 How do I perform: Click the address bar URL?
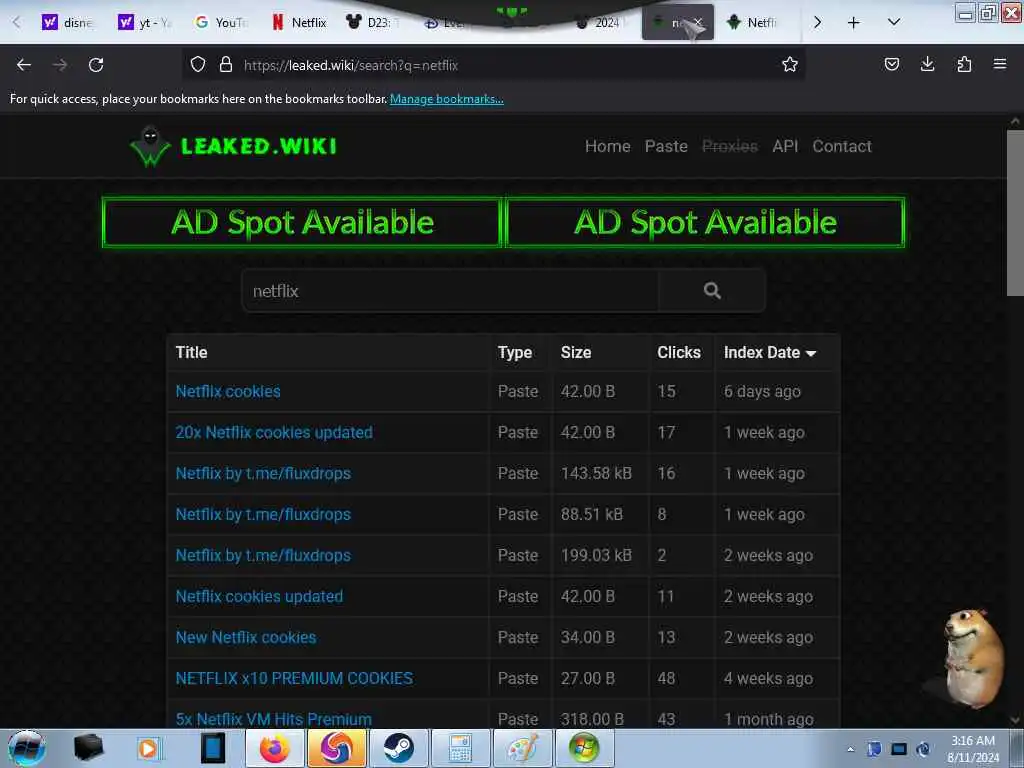[351, 65]
